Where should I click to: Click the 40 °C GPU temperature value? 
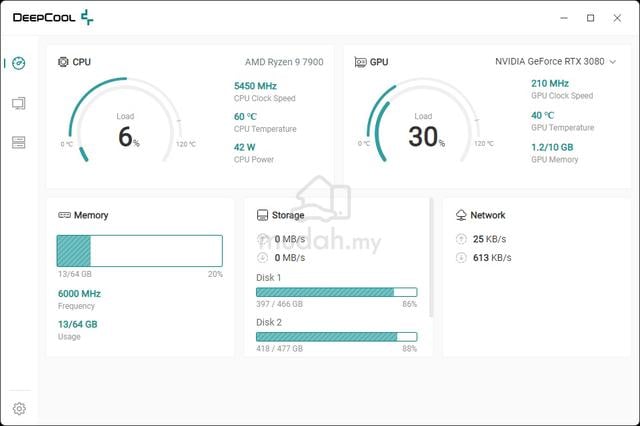pyautogui.click(x=542, y=115)
